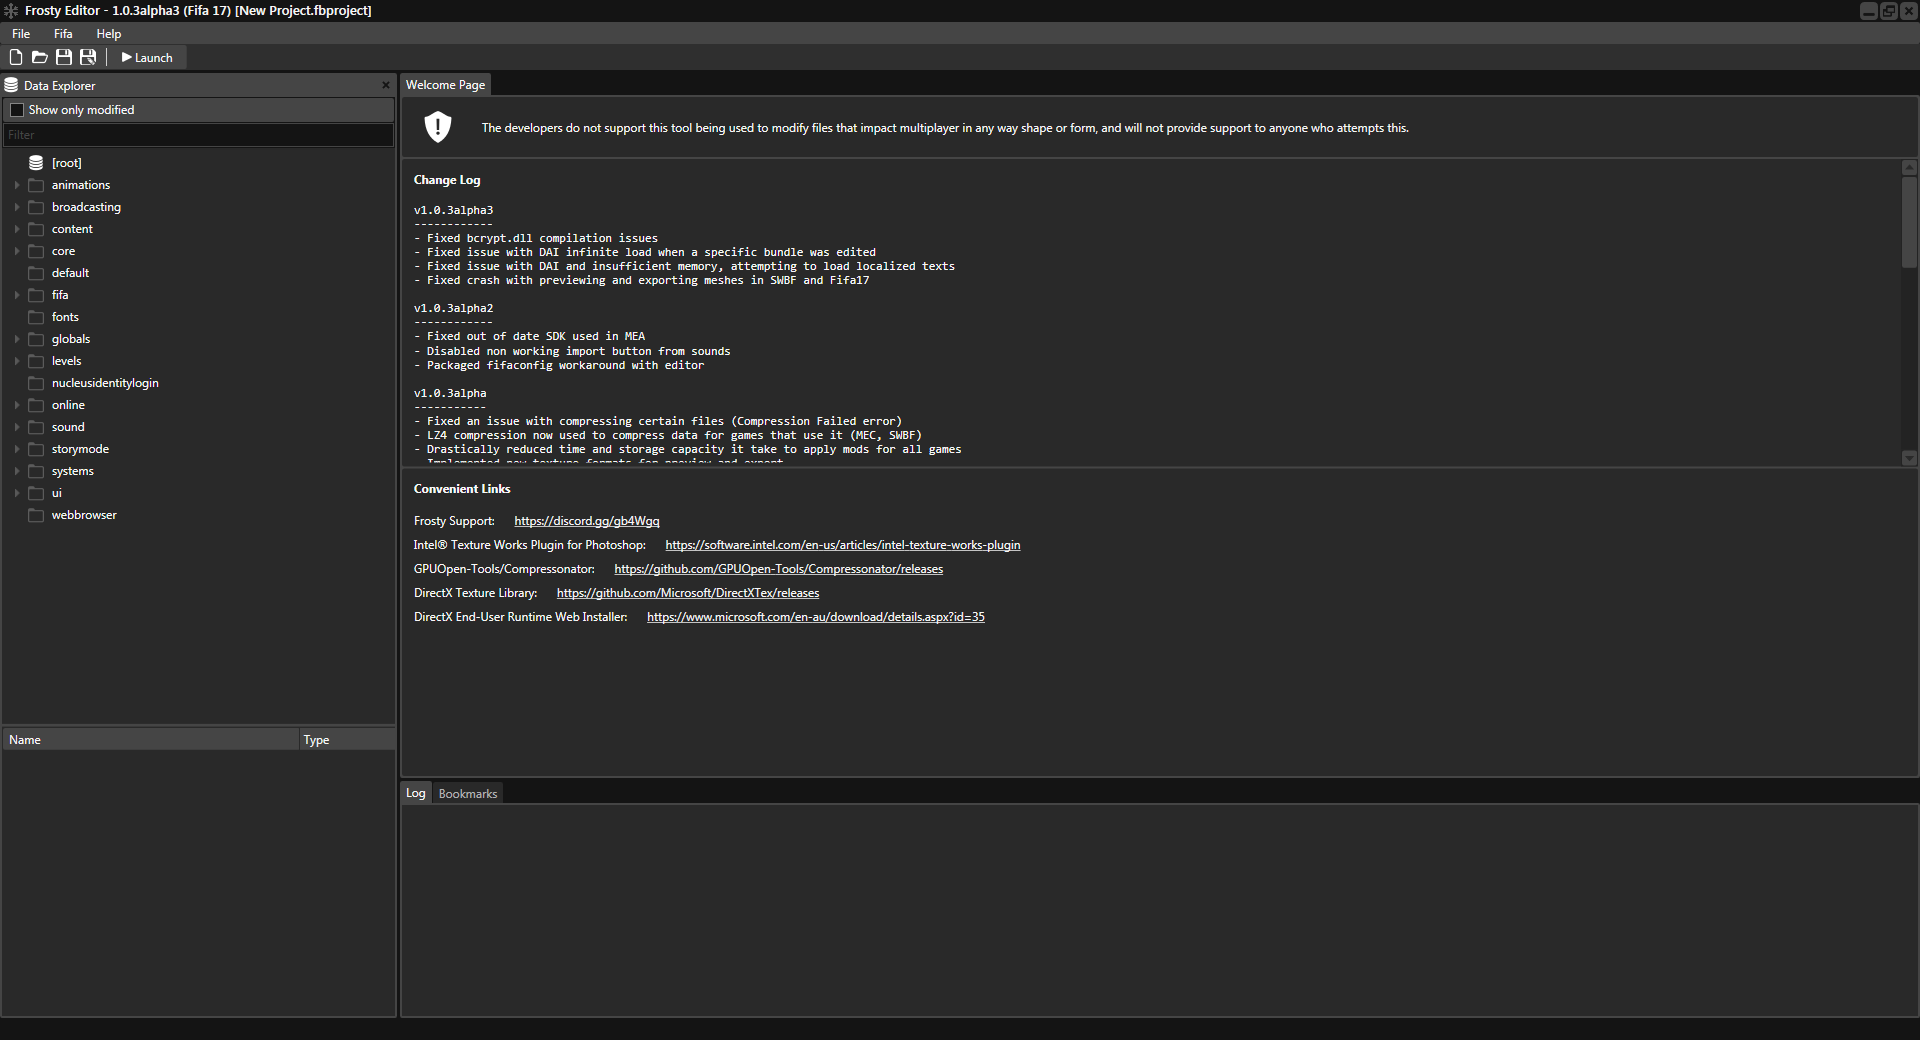Click the globals folder icon
1920x1040 pixels.
pyautogui.click(x=36, y=339)
